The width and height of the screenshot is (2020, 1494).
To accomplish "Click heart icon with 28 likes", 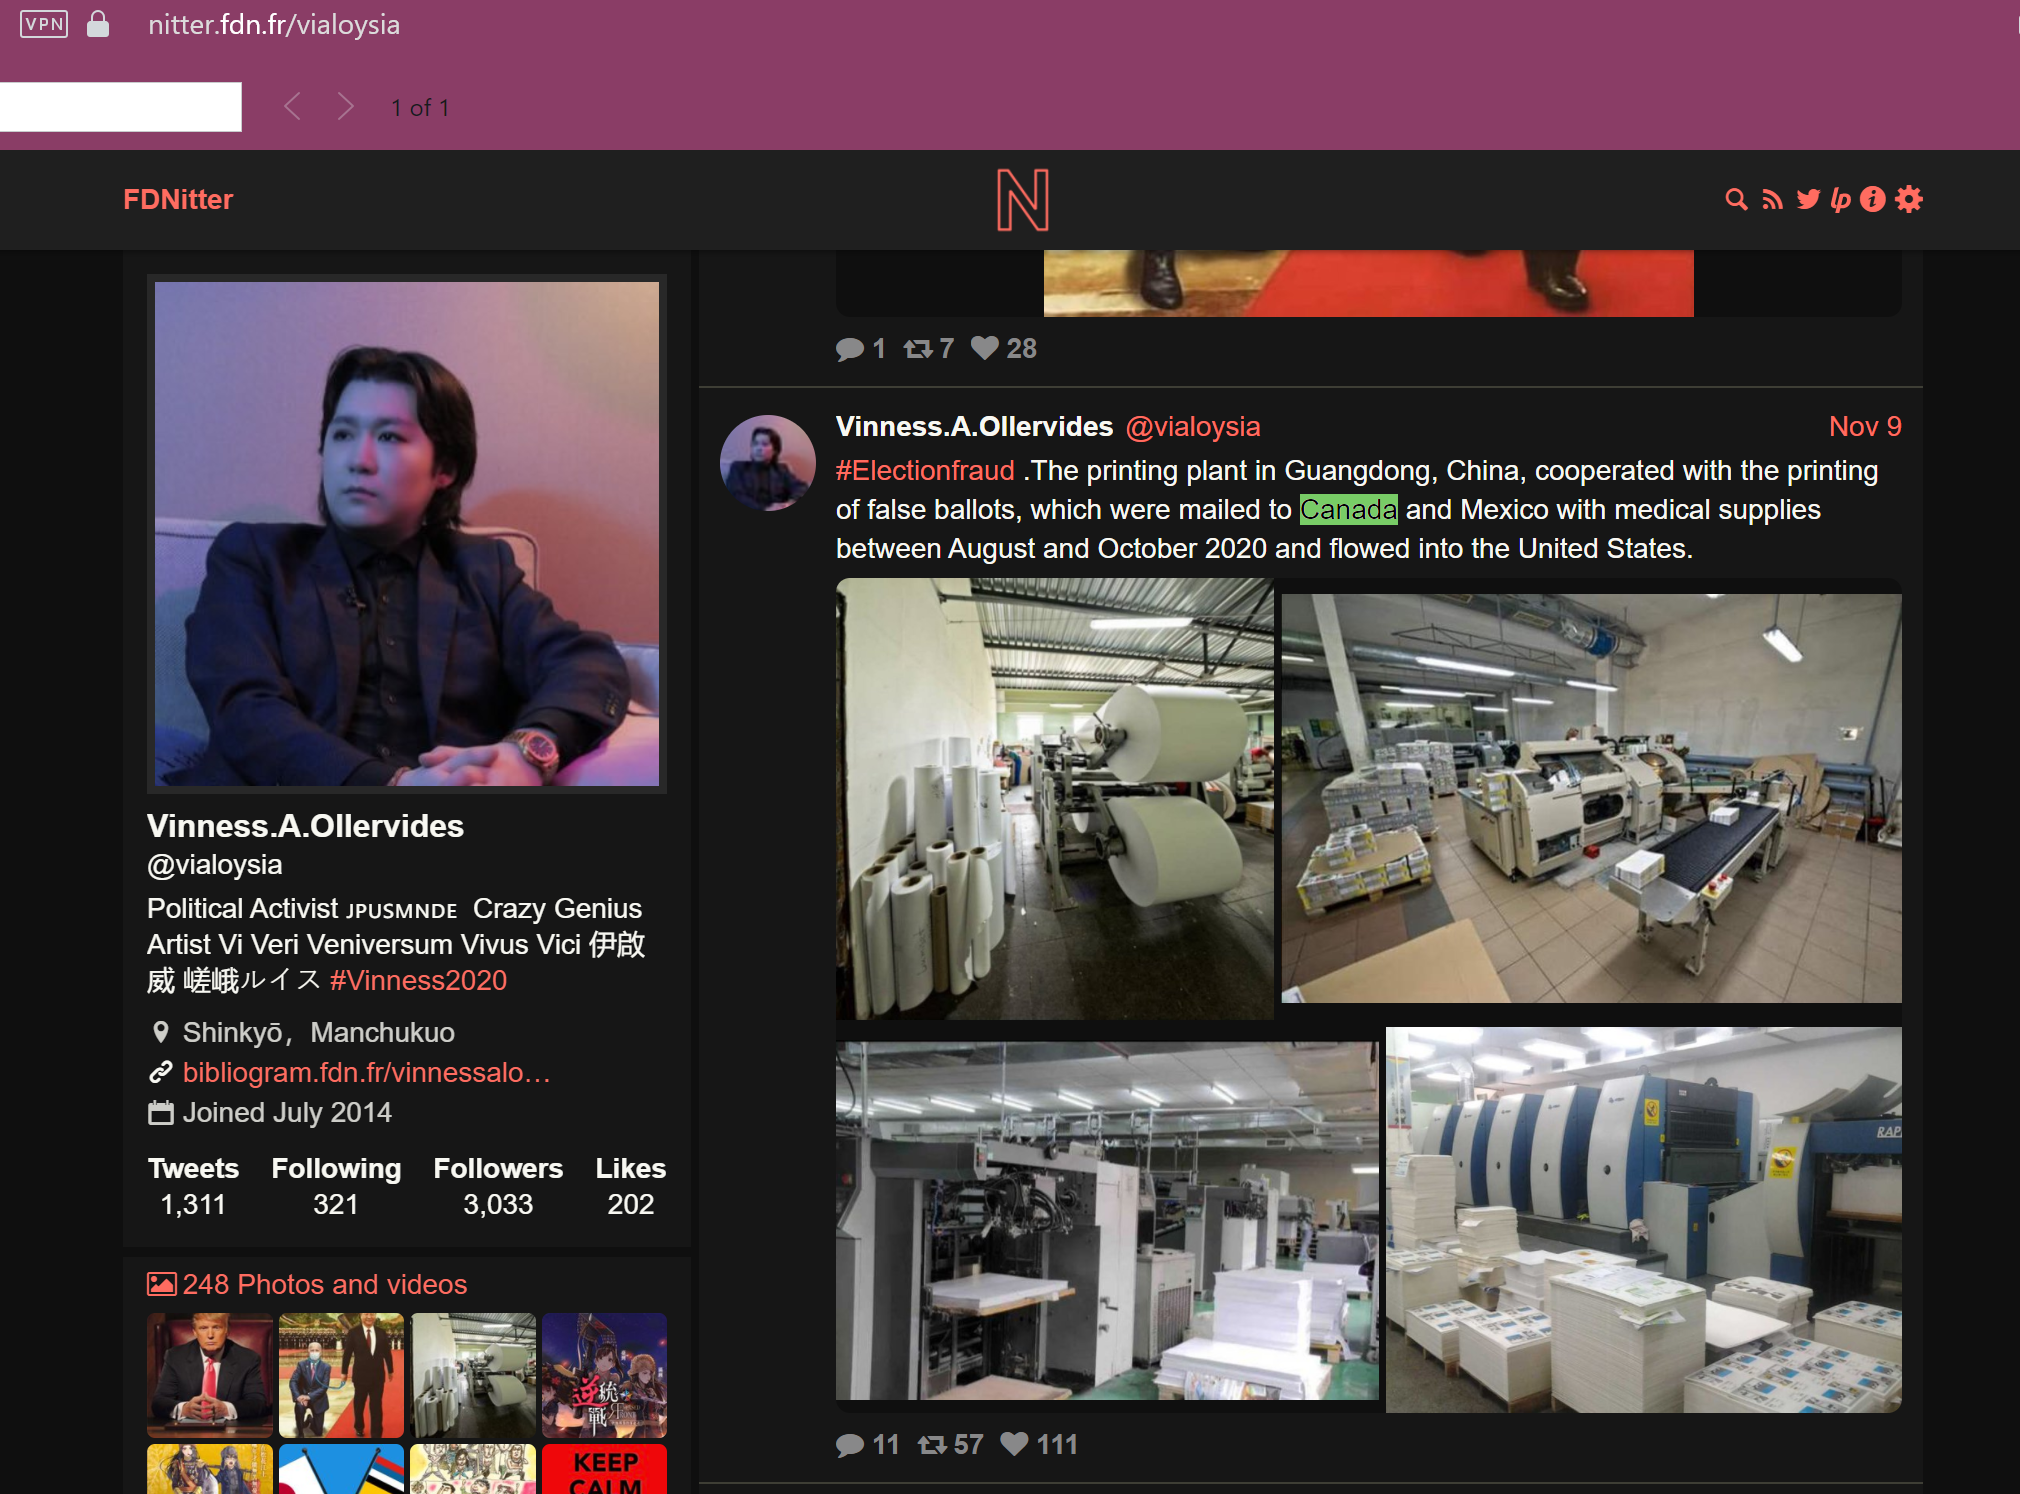I will (x=985, y=348).
